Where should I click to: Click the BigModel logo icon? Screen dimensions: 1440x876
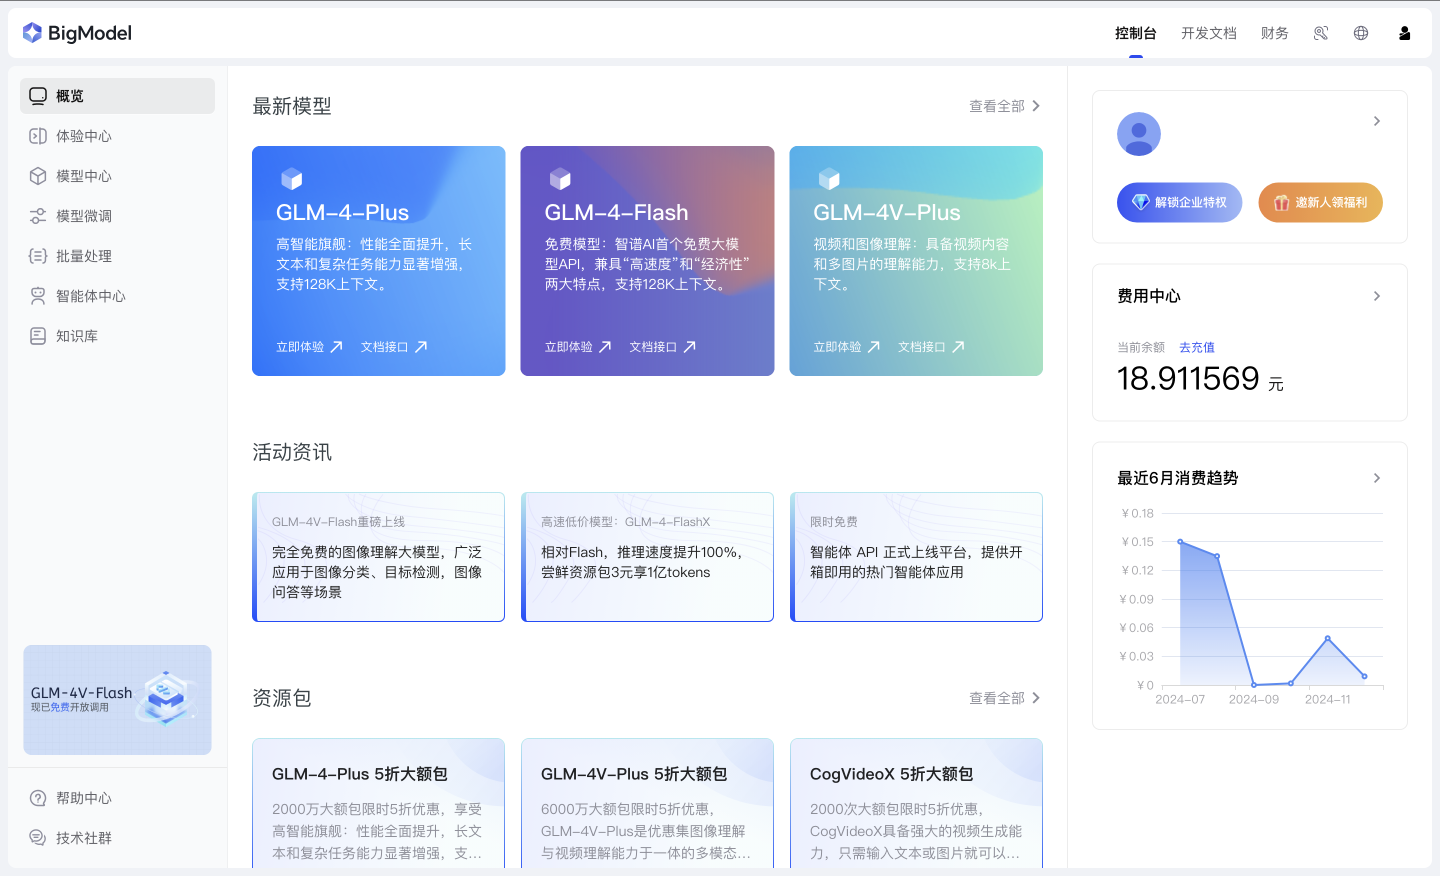32,33
